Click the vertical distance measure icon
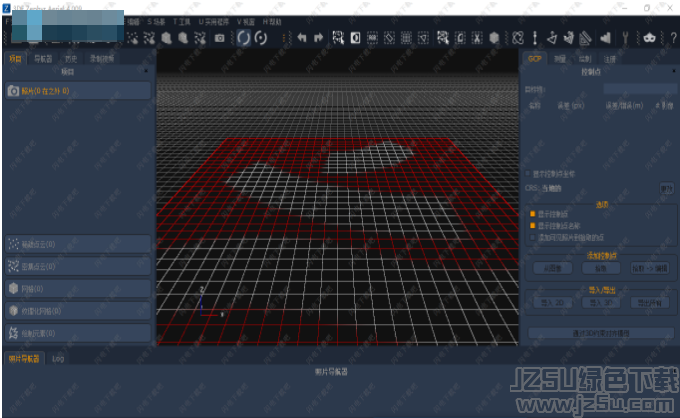The image size is (680, 418). pyautogui.click(x=535, y=38)
